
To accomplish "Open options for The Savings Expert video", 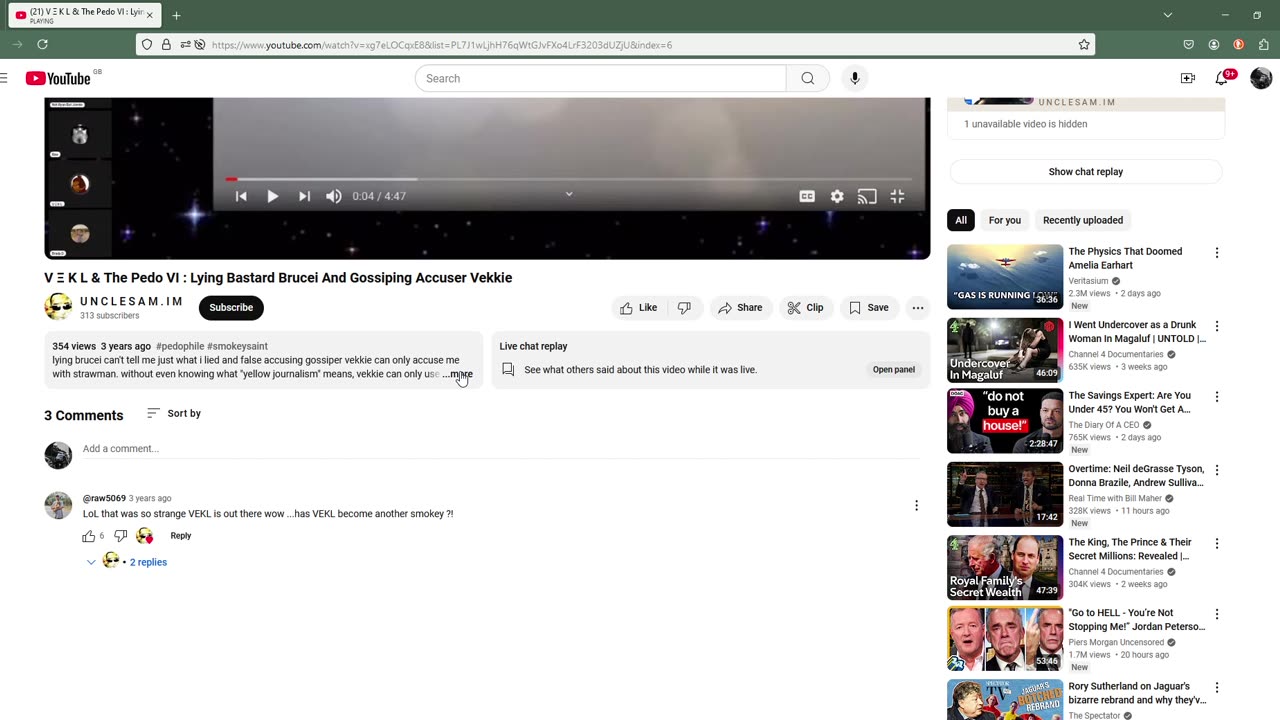I will coord(1216,397).
